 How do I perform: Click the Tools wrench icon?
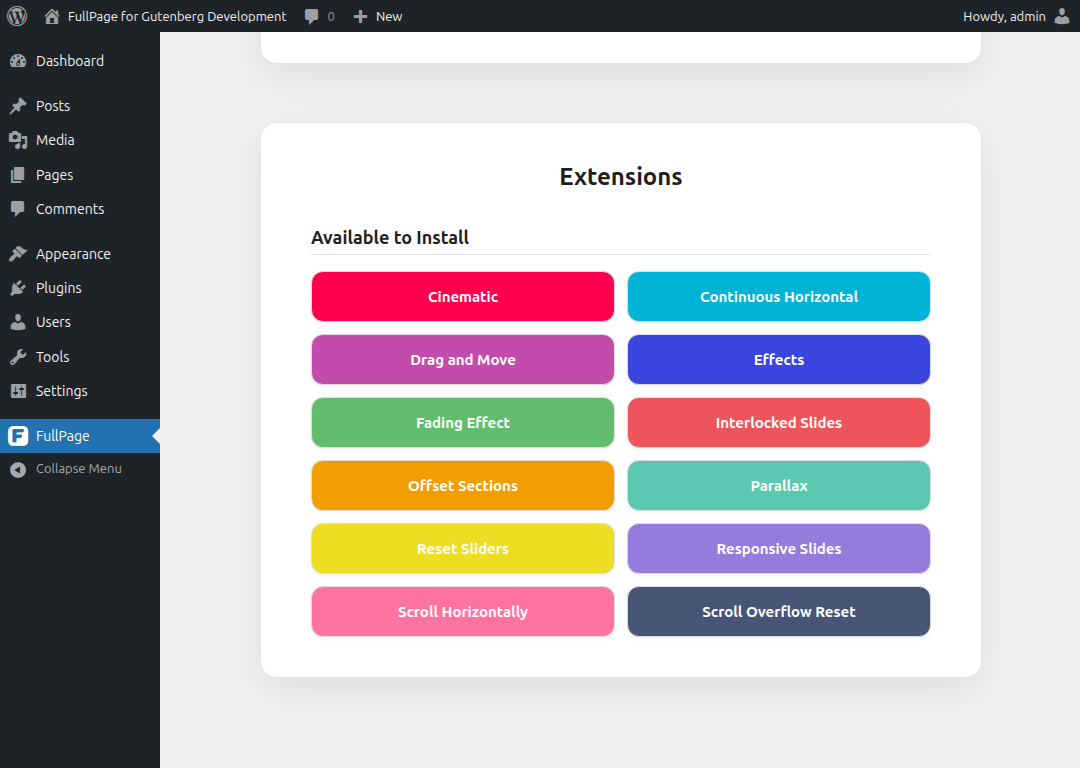(18, 357)
